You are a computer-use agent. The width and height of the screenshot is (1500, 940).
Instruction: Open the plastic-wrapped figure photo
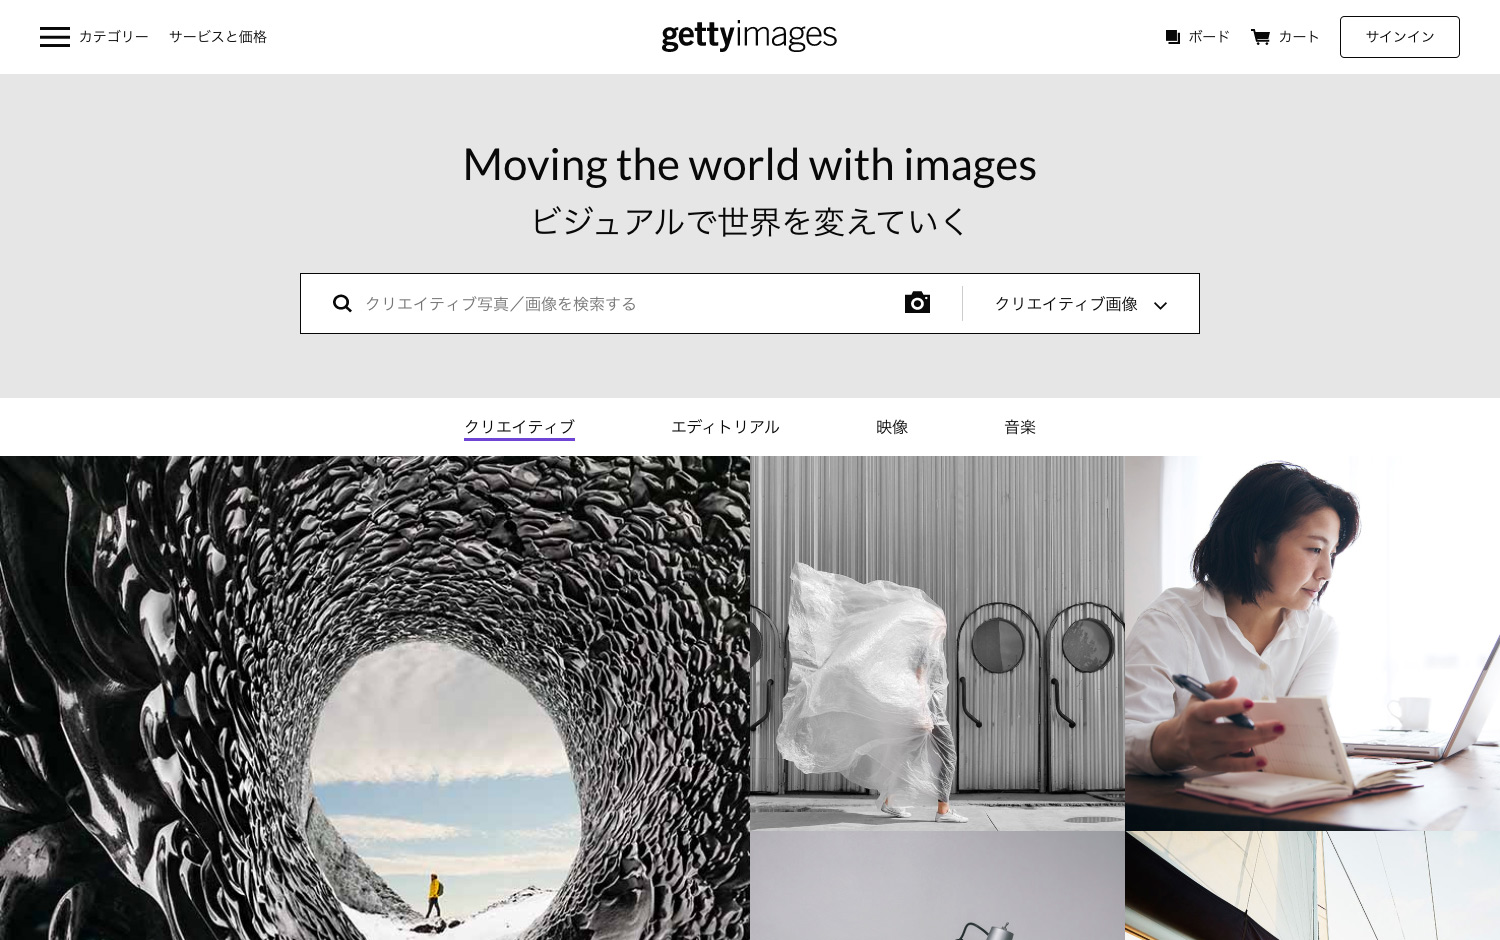(x=937, y=643)
